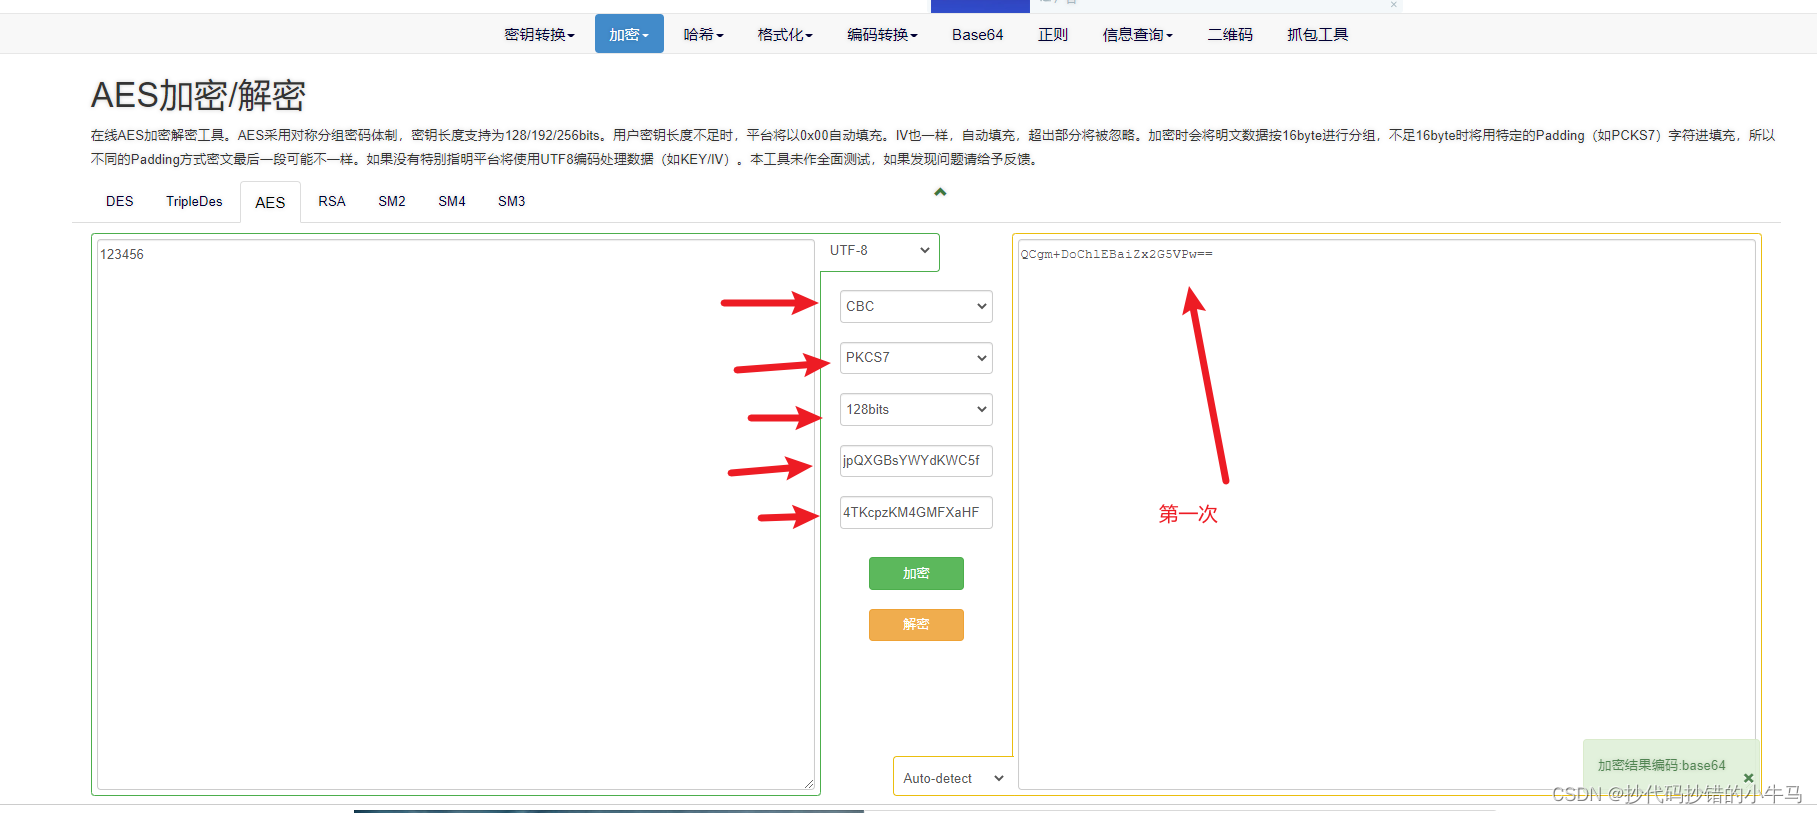Go to the Base64 page
This screenshot has width=1817, height=813.
[977, 34]
